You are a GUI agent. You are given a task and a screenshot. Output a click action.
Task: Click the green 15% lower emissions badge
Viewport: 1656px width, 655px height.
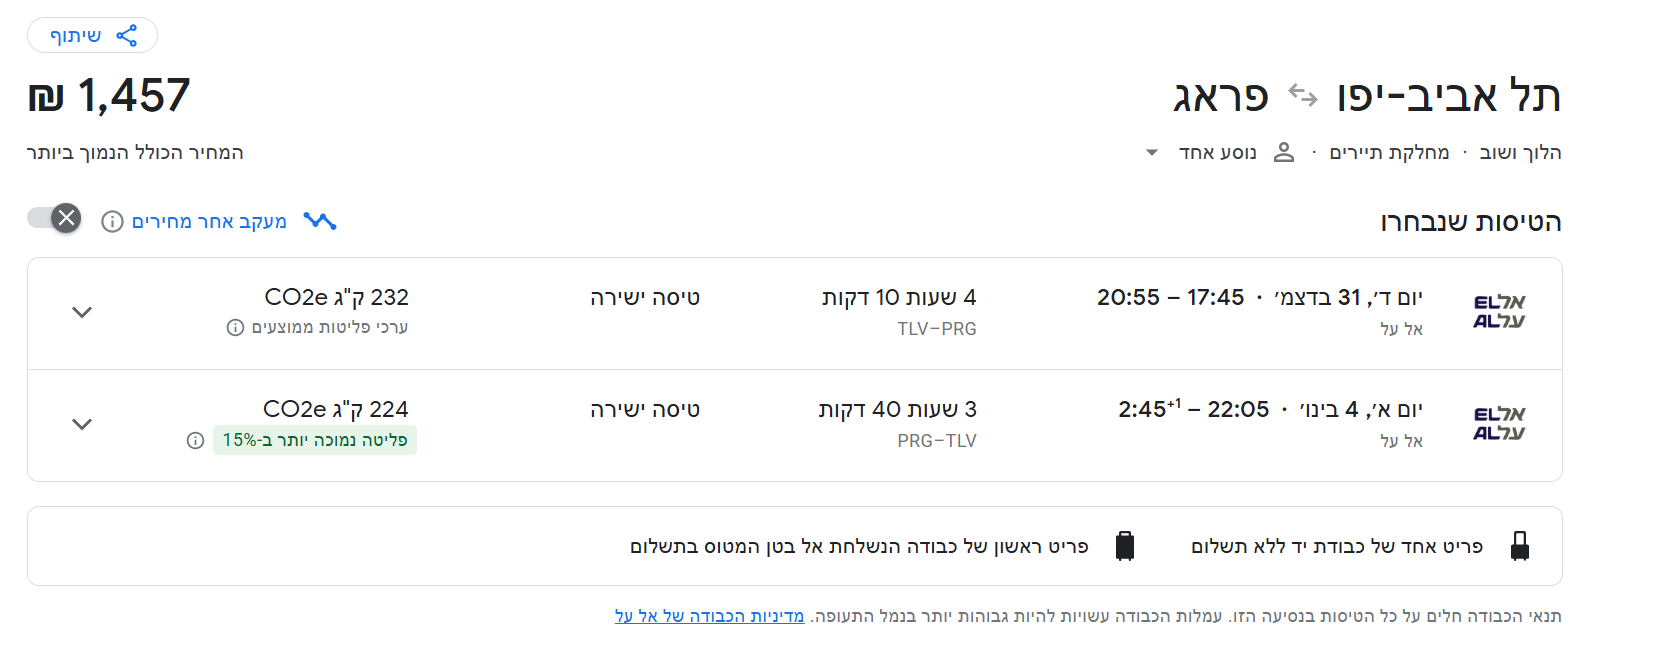[x=314, y=440]
